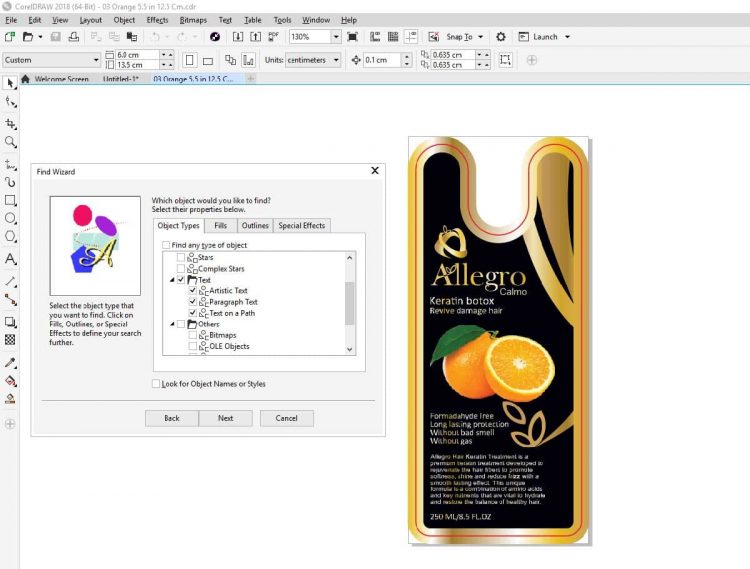Select the Text tool
This screenshot has width=750, height=569.
tap(10, 259)
